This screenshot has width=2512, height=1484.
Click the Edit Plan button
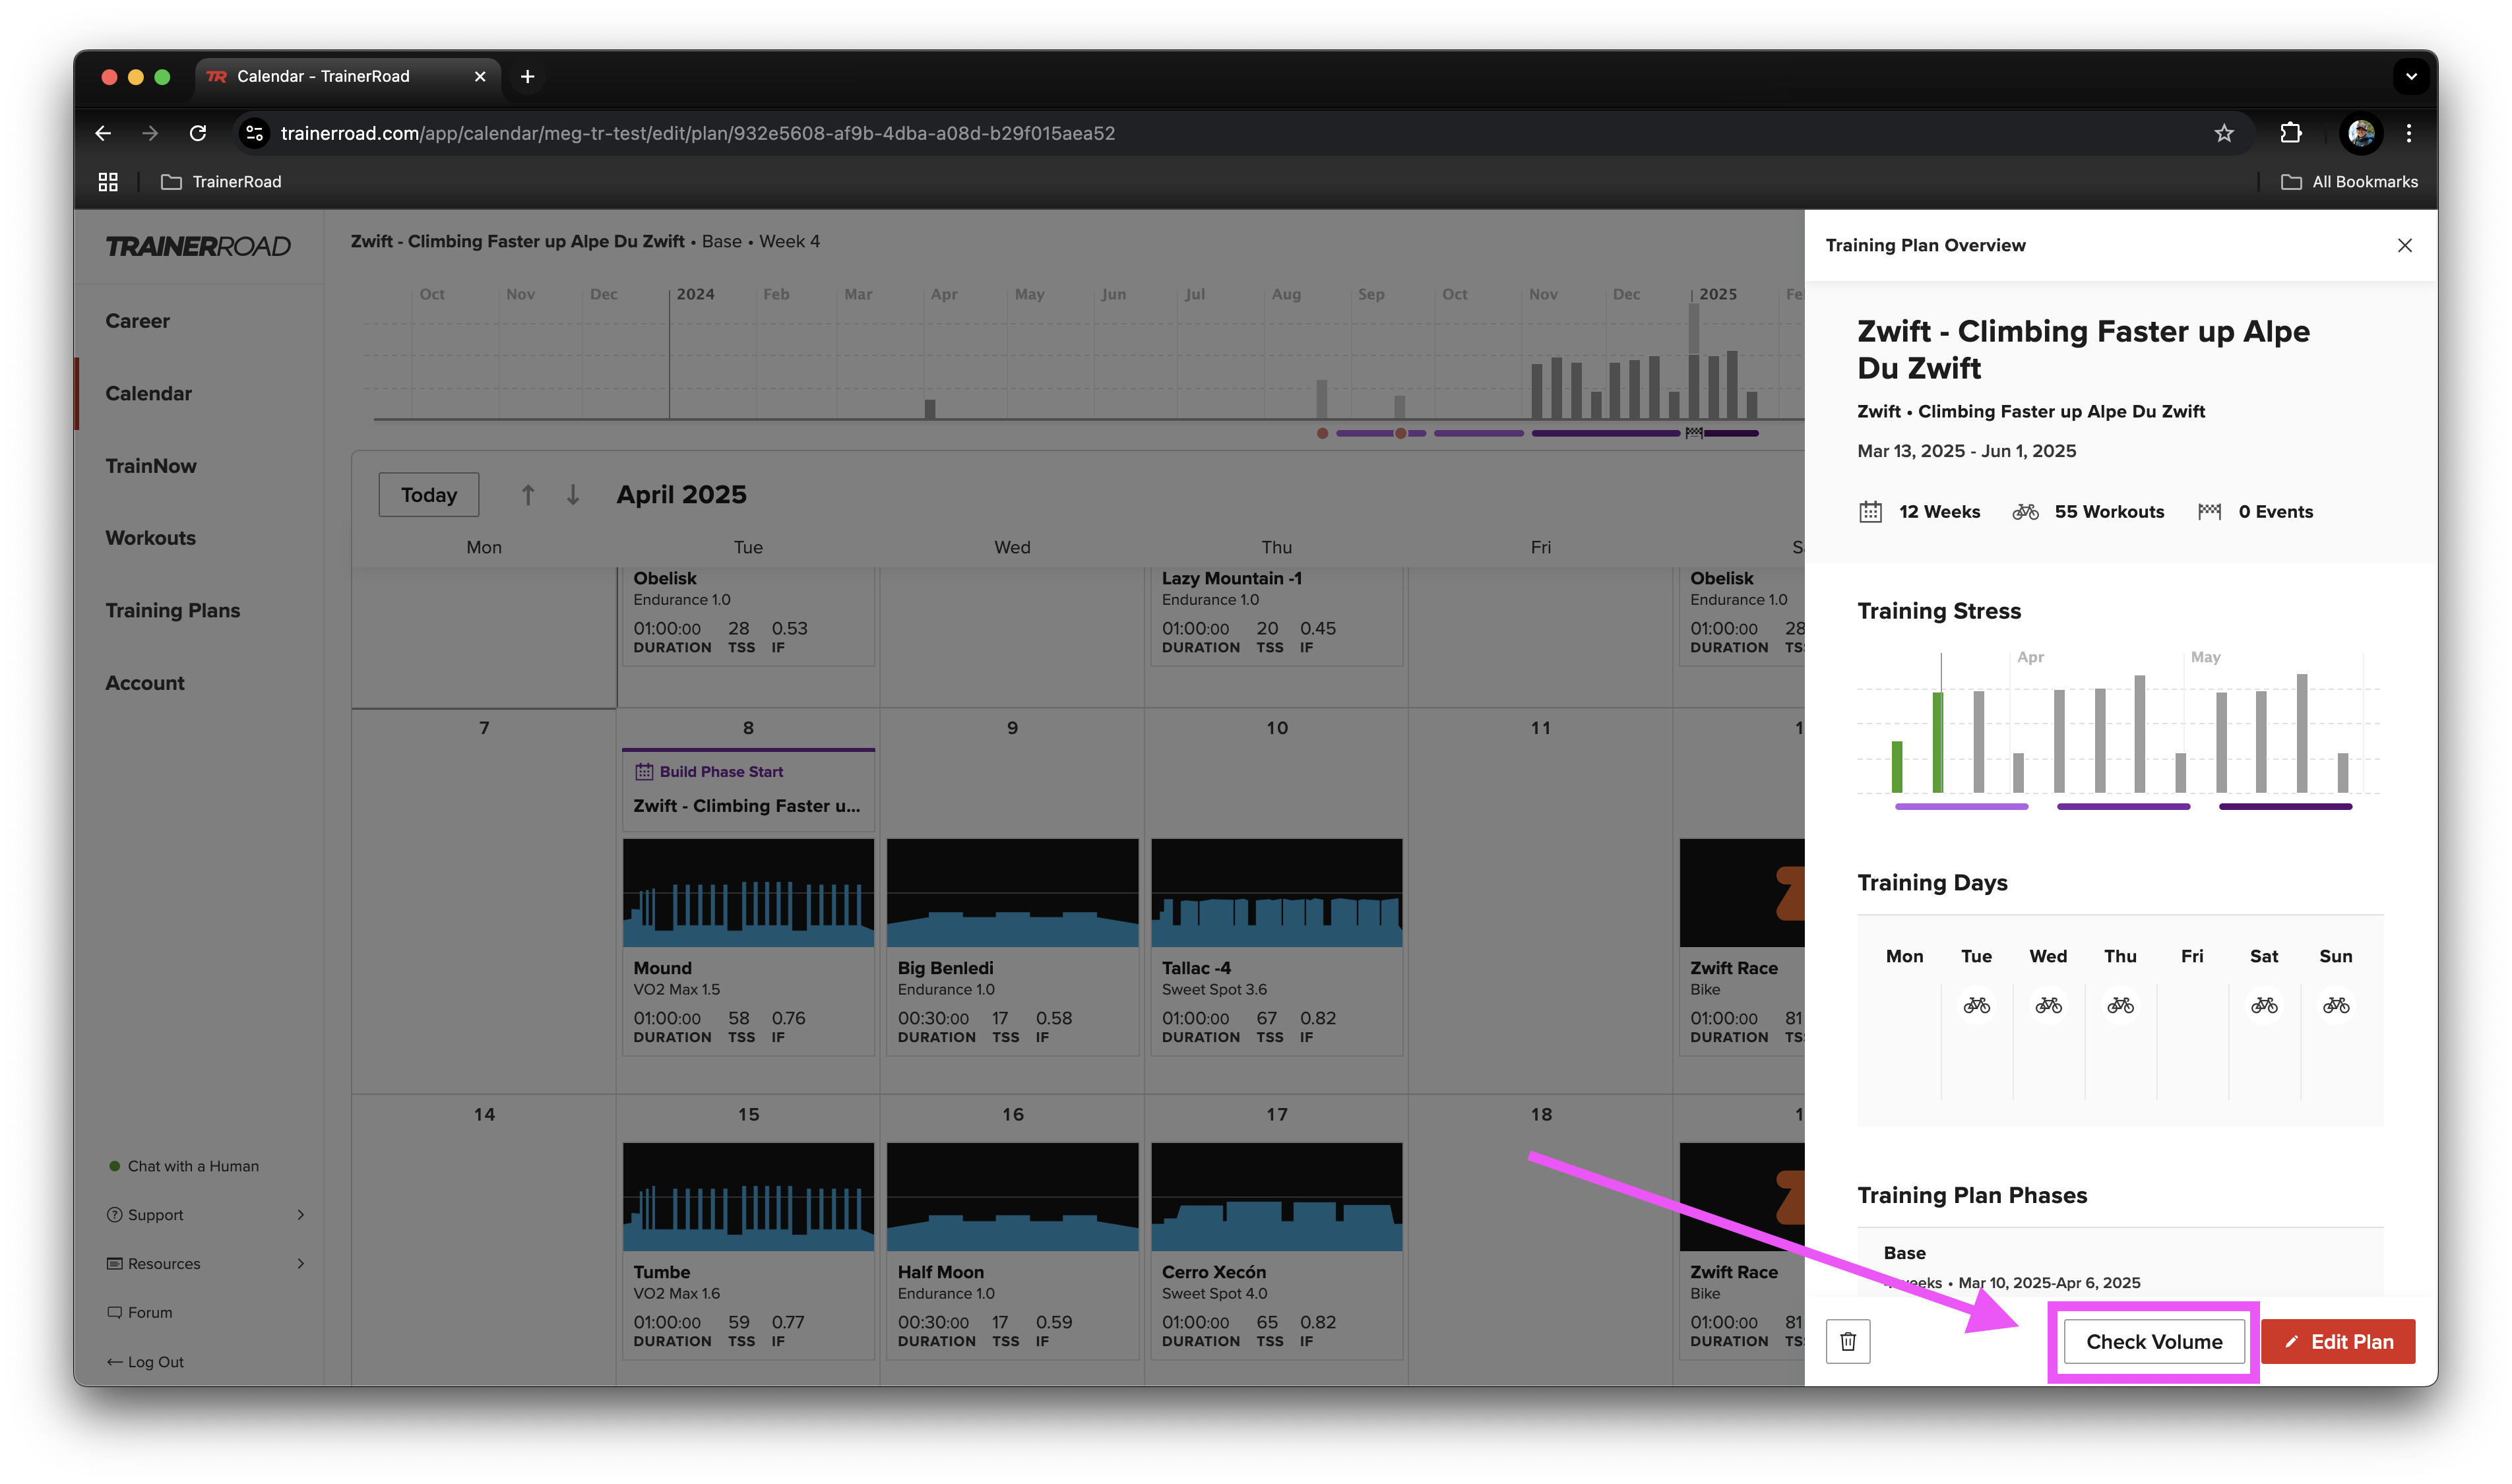pyautogui.click(x=2338, y=1341)
